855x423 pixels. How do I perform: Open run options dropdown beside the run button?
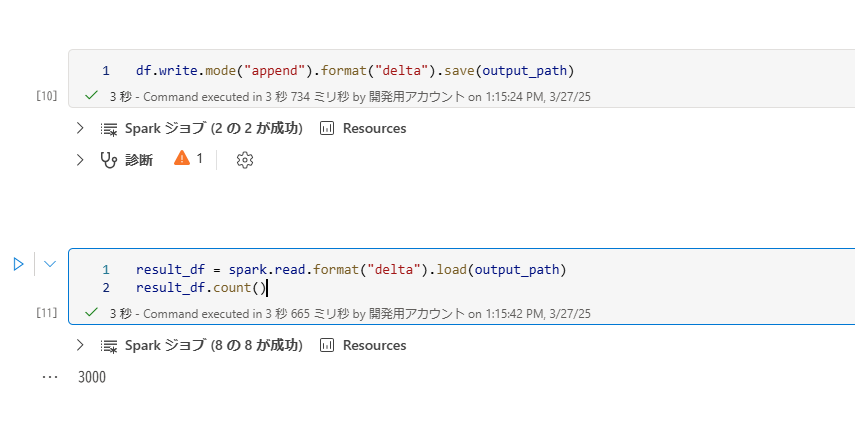[49, 264]
